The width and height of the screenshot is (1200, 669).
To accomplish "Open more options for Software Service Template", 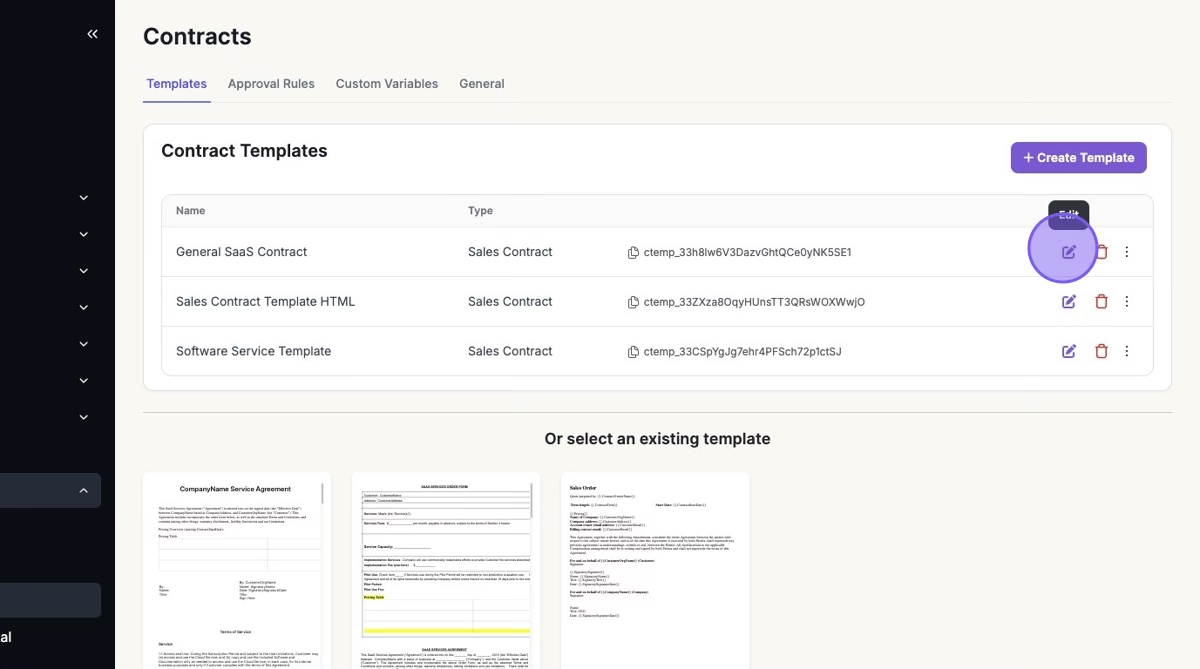I will (1127, 351).
